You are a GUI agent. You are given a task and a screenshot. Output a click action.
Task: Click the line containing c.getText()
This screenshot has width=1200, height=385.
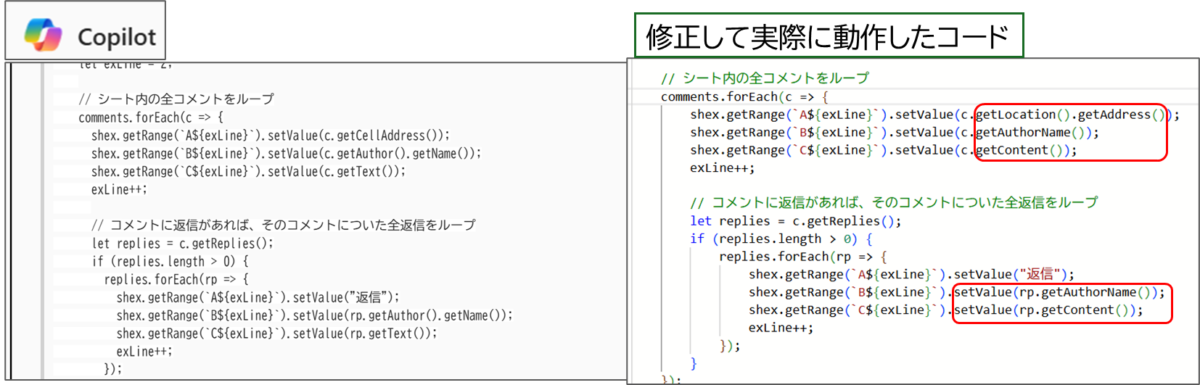pyautogui.click(x=248, y=171)
